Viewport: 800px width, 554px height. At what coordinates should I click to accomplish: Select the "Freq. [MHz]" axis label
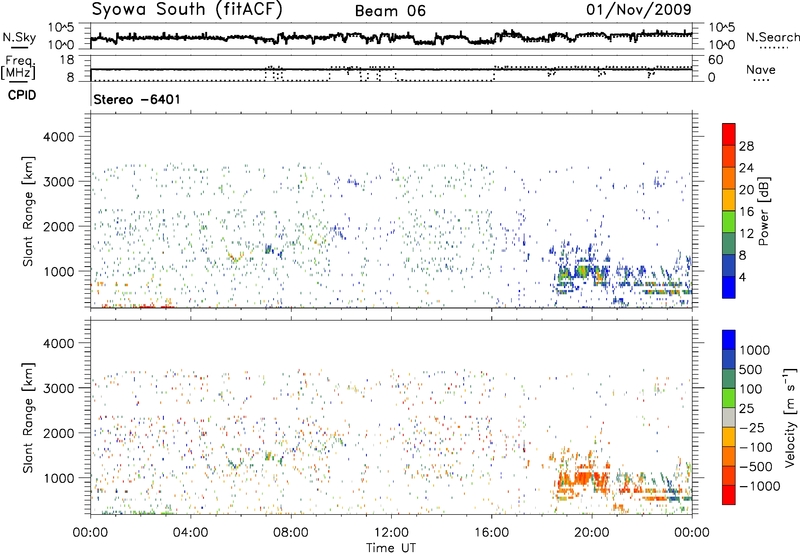coord(18,68)
